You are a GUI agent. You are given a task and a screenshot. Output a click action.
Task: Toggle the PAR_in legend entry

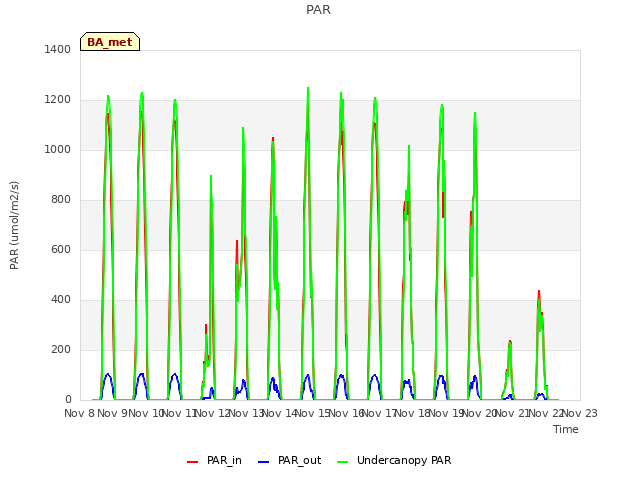(x=215, y=460)
